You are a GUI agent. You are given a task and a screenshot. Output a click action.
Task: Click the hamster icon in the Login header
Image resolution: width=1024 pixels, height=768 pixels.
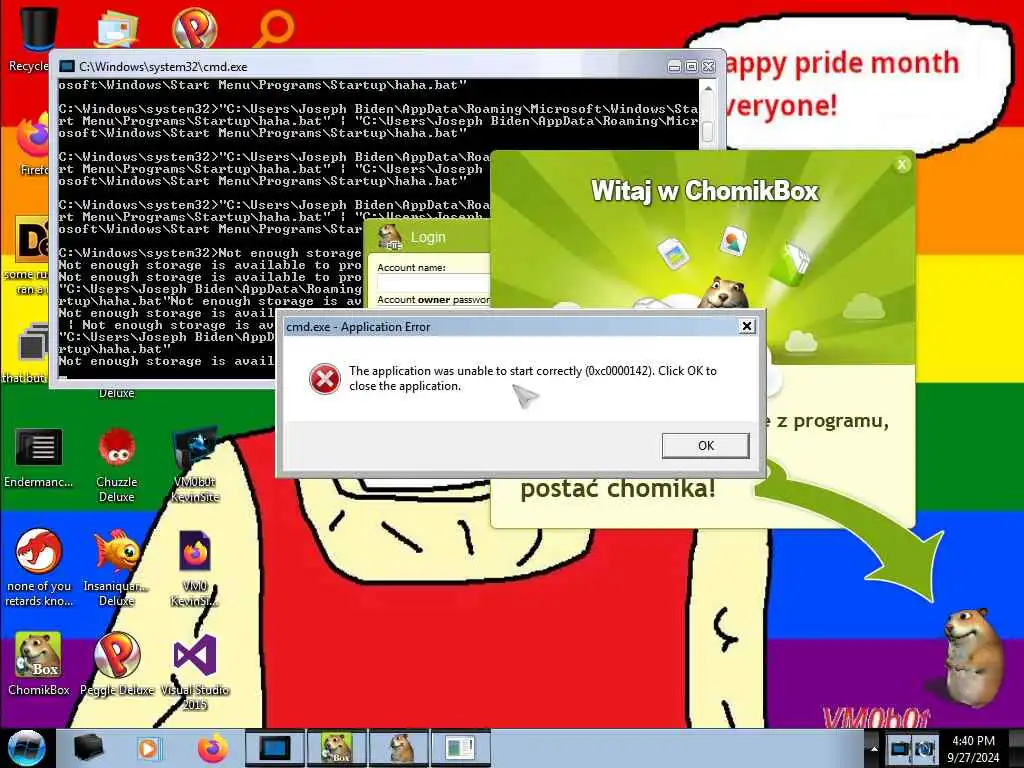pos(391,238)
